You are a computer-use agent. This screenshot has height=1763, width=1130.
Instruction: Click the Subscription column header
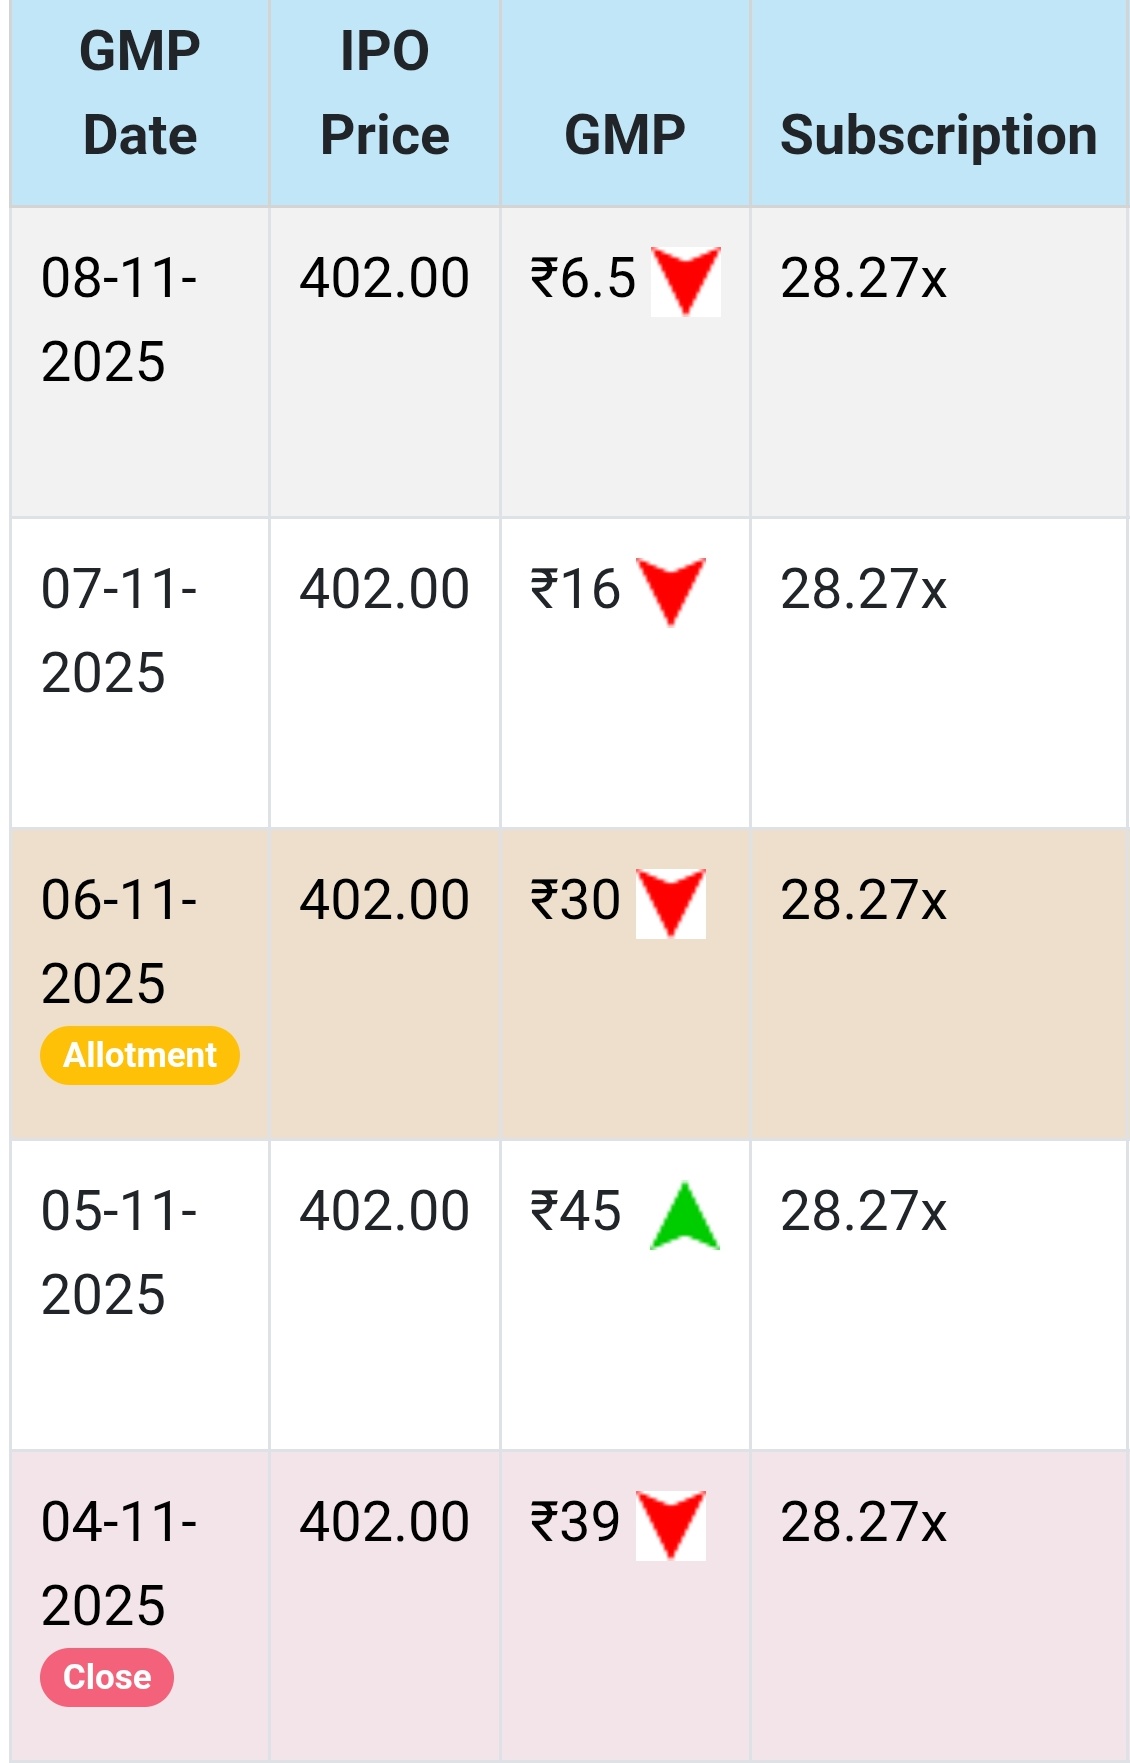point(938,135)
